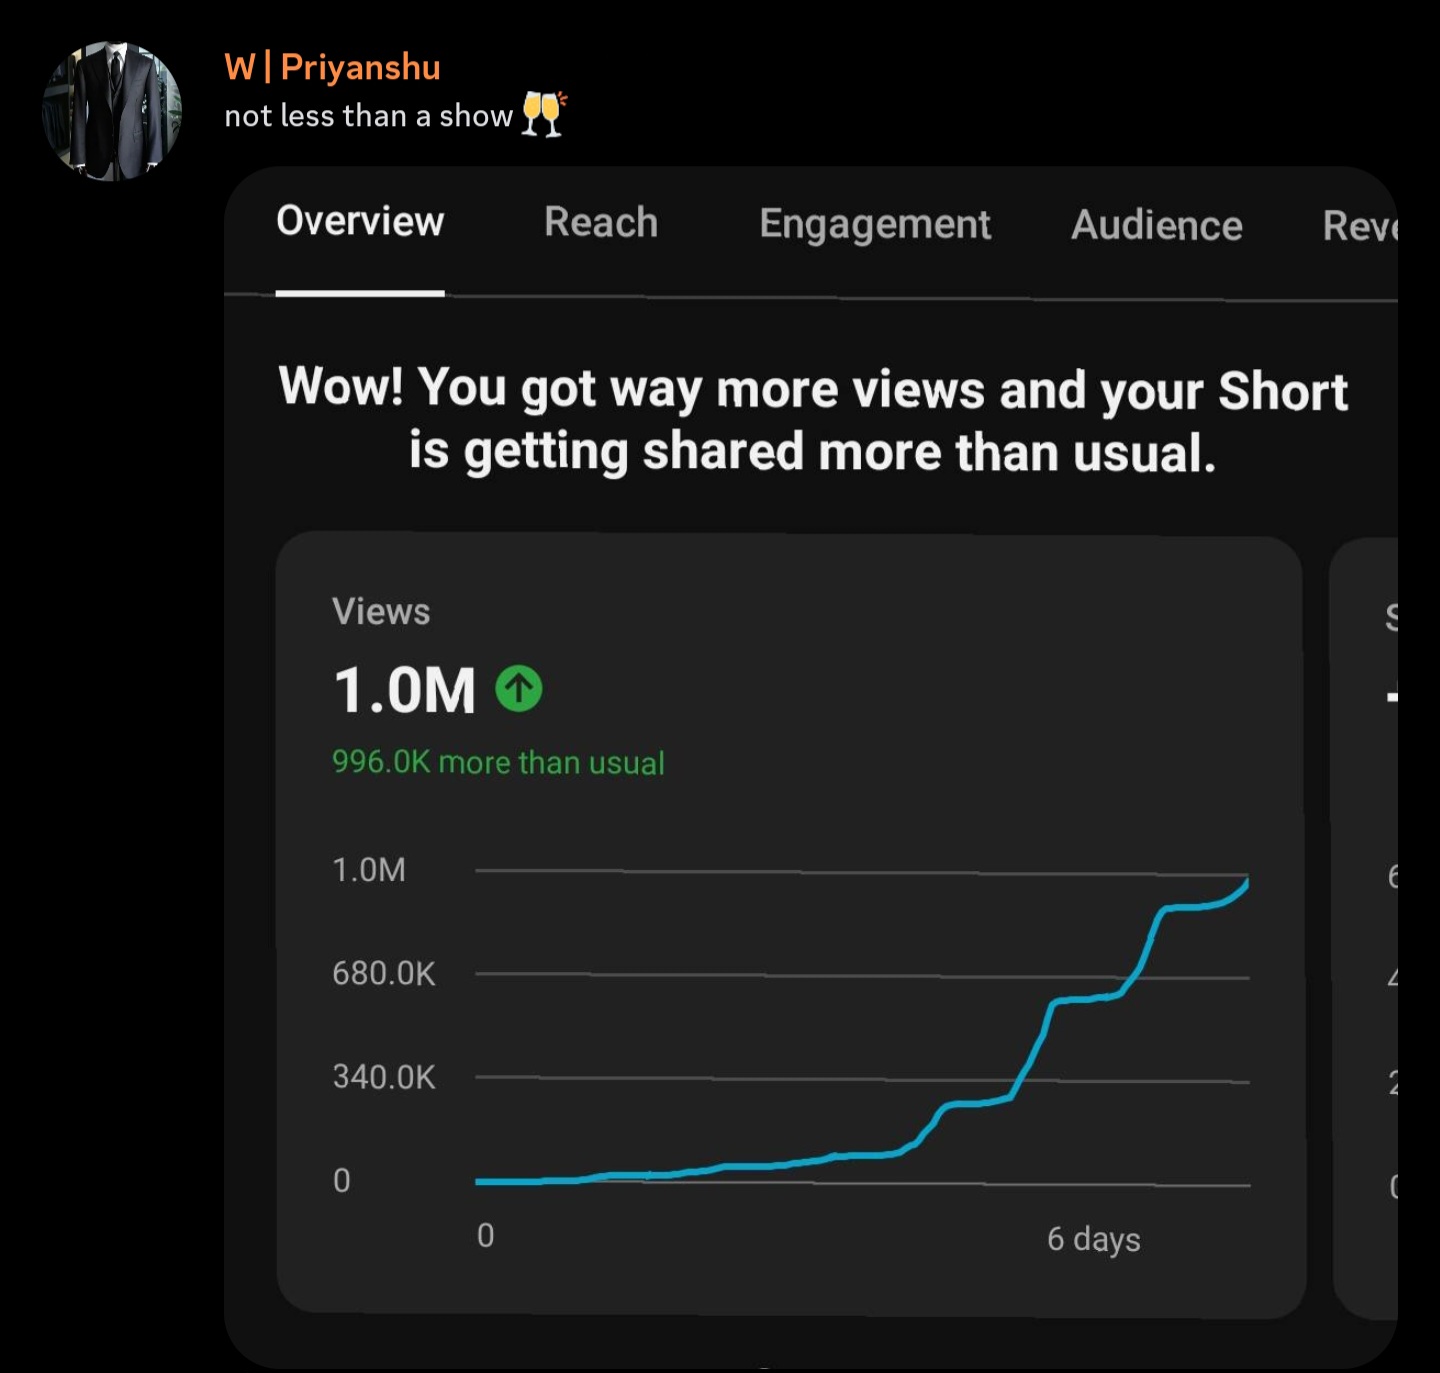
Task: Click the "Wow! You got way more views" headline
Action: point(813,419)
